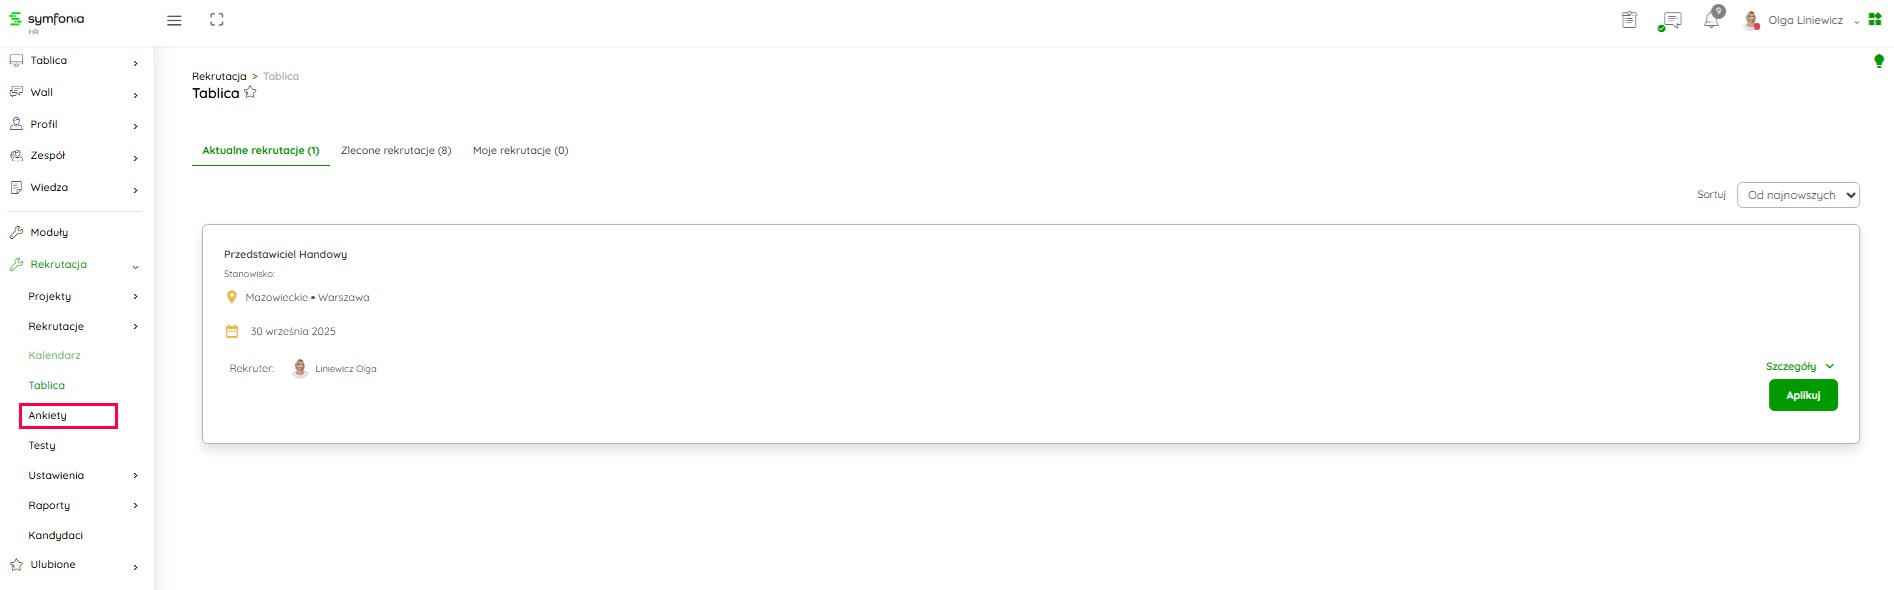Open the clipboard tasks icon in top bar

tap(1628, 19)
